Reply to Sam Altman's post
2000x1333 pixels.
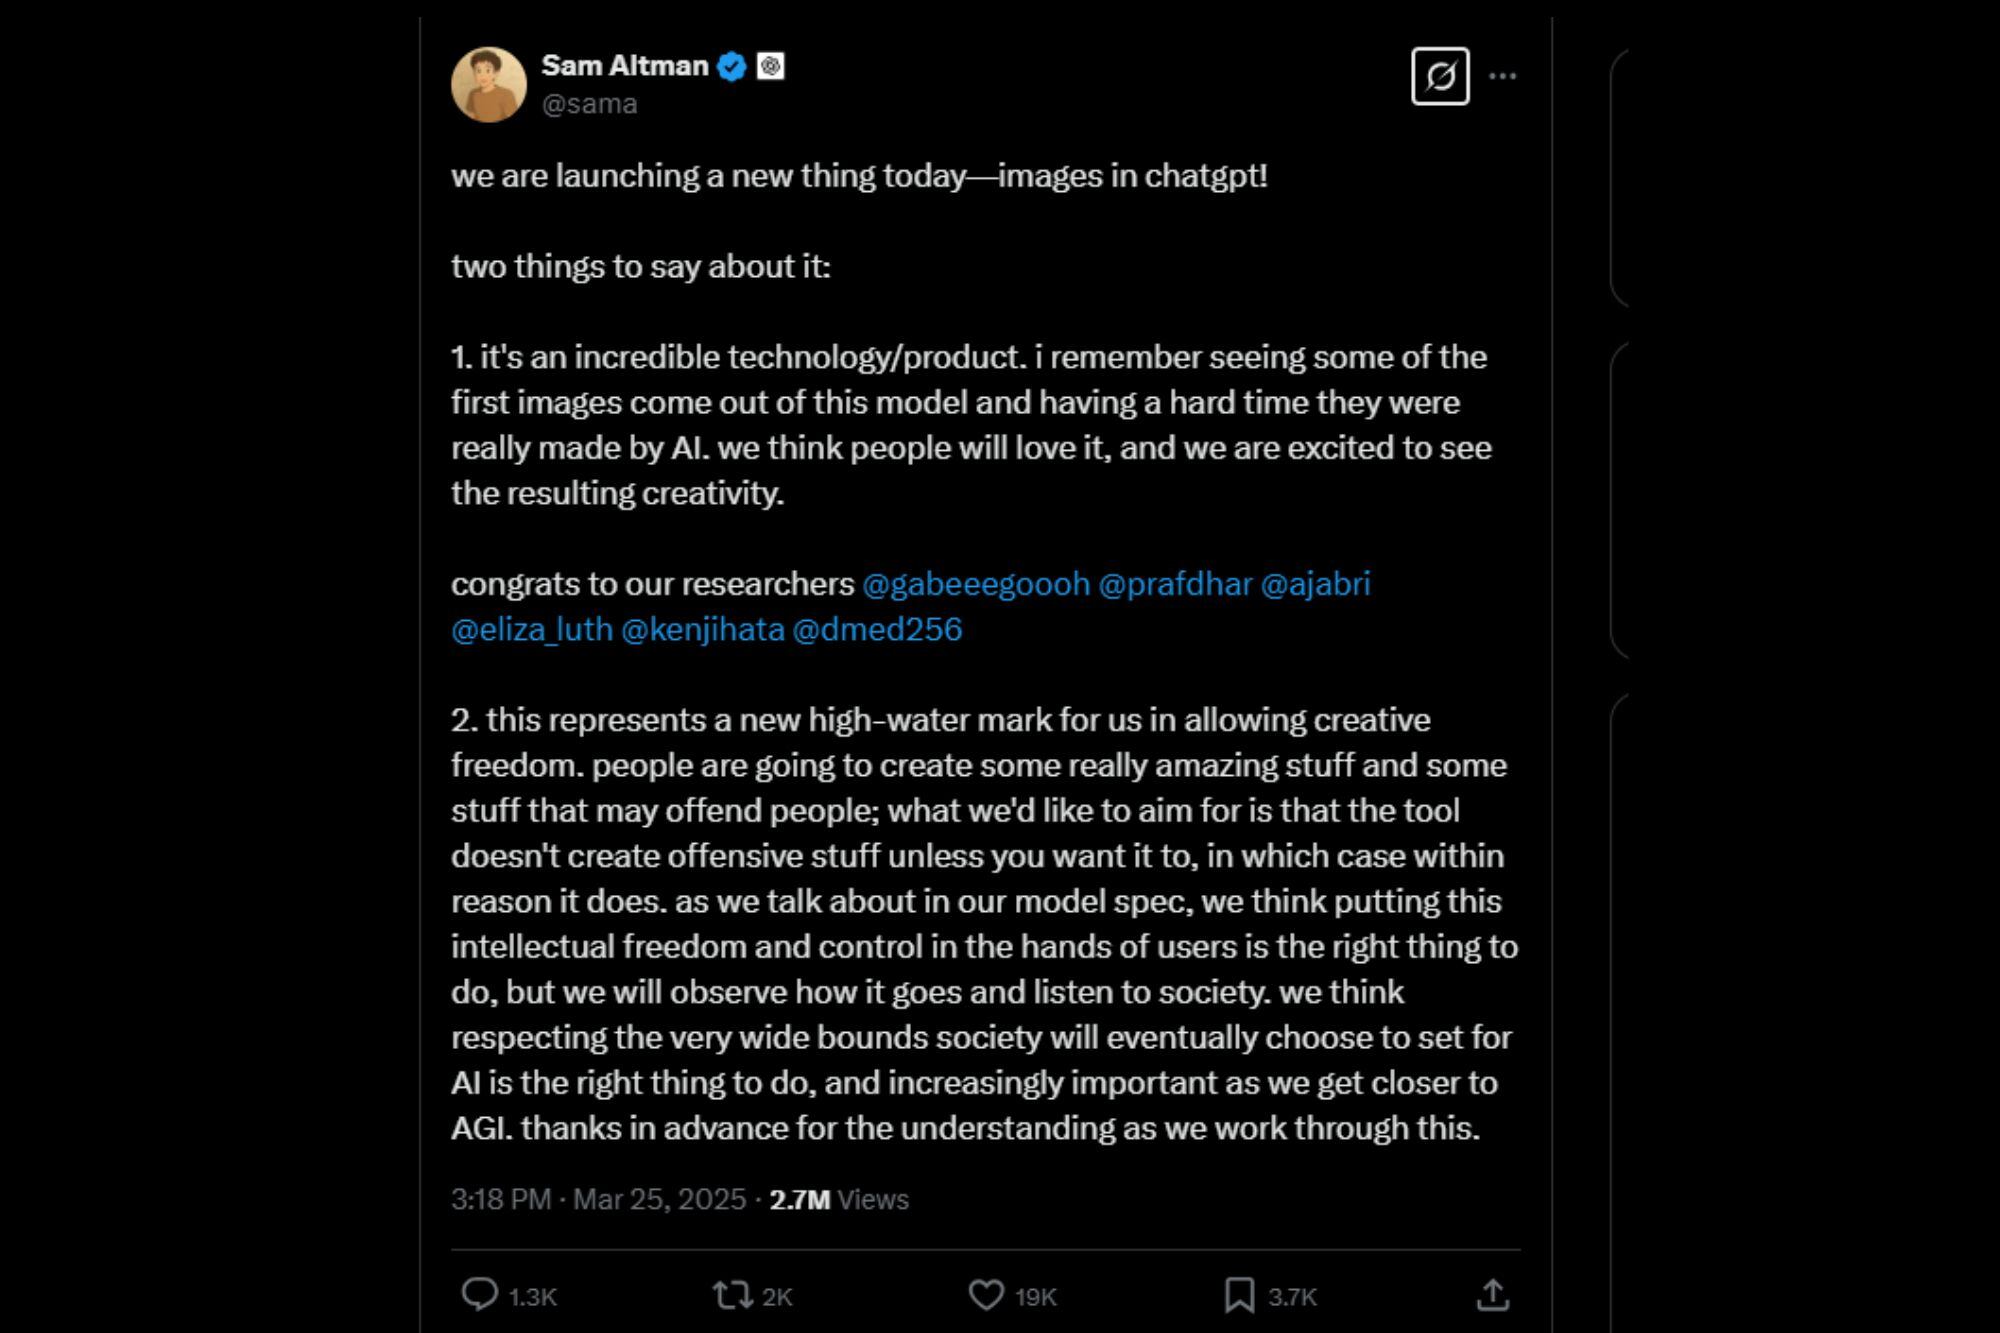pos(480,1295)
